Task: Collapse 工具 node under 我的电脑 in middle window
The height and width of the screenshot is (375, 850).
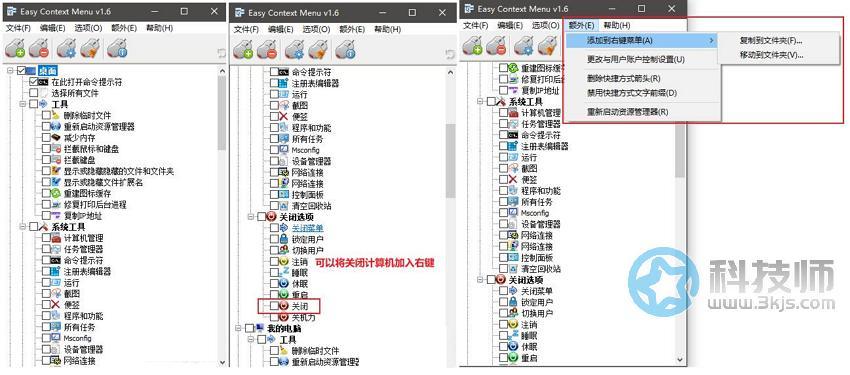Action: [x=251, y=340]
